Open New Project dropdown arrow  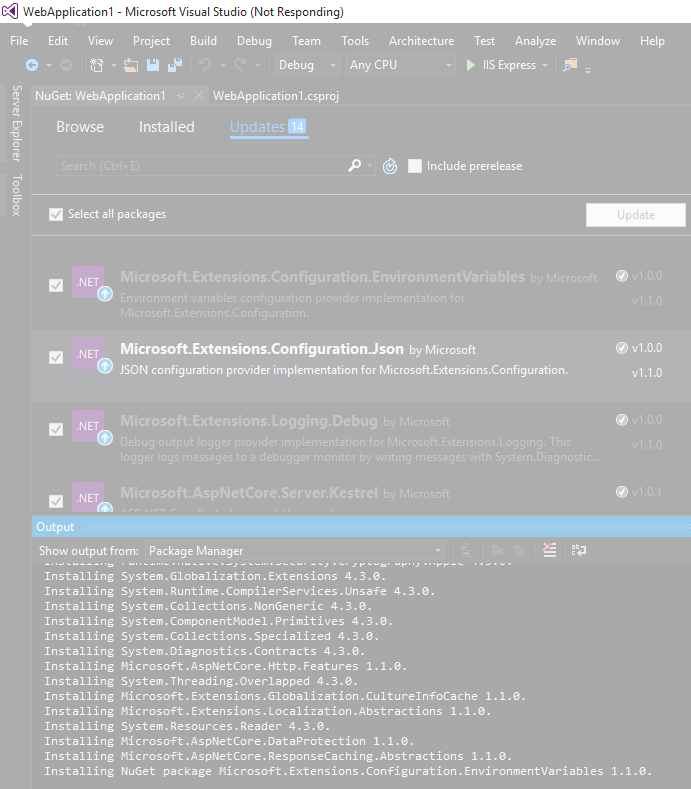(x=114, y=65)
